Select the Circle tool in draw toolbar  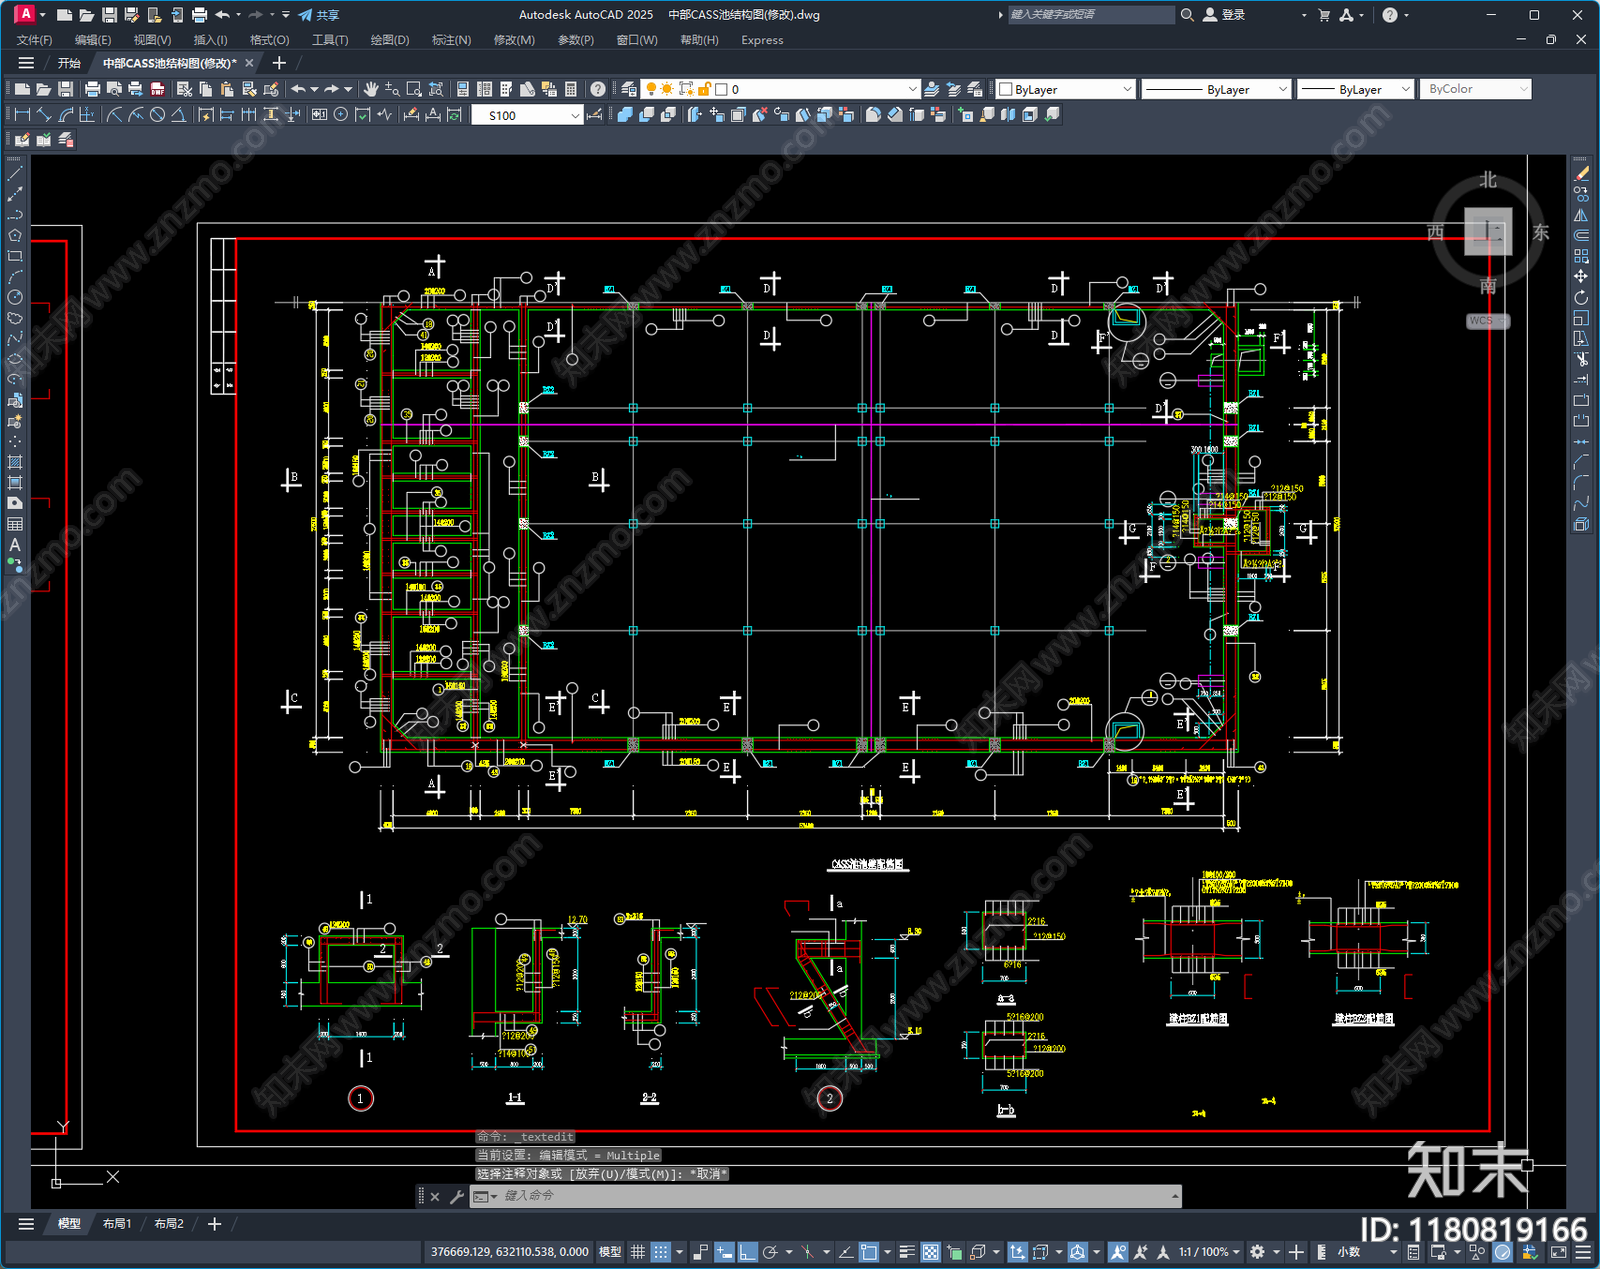pyautogui.click(x=15, y=297)
